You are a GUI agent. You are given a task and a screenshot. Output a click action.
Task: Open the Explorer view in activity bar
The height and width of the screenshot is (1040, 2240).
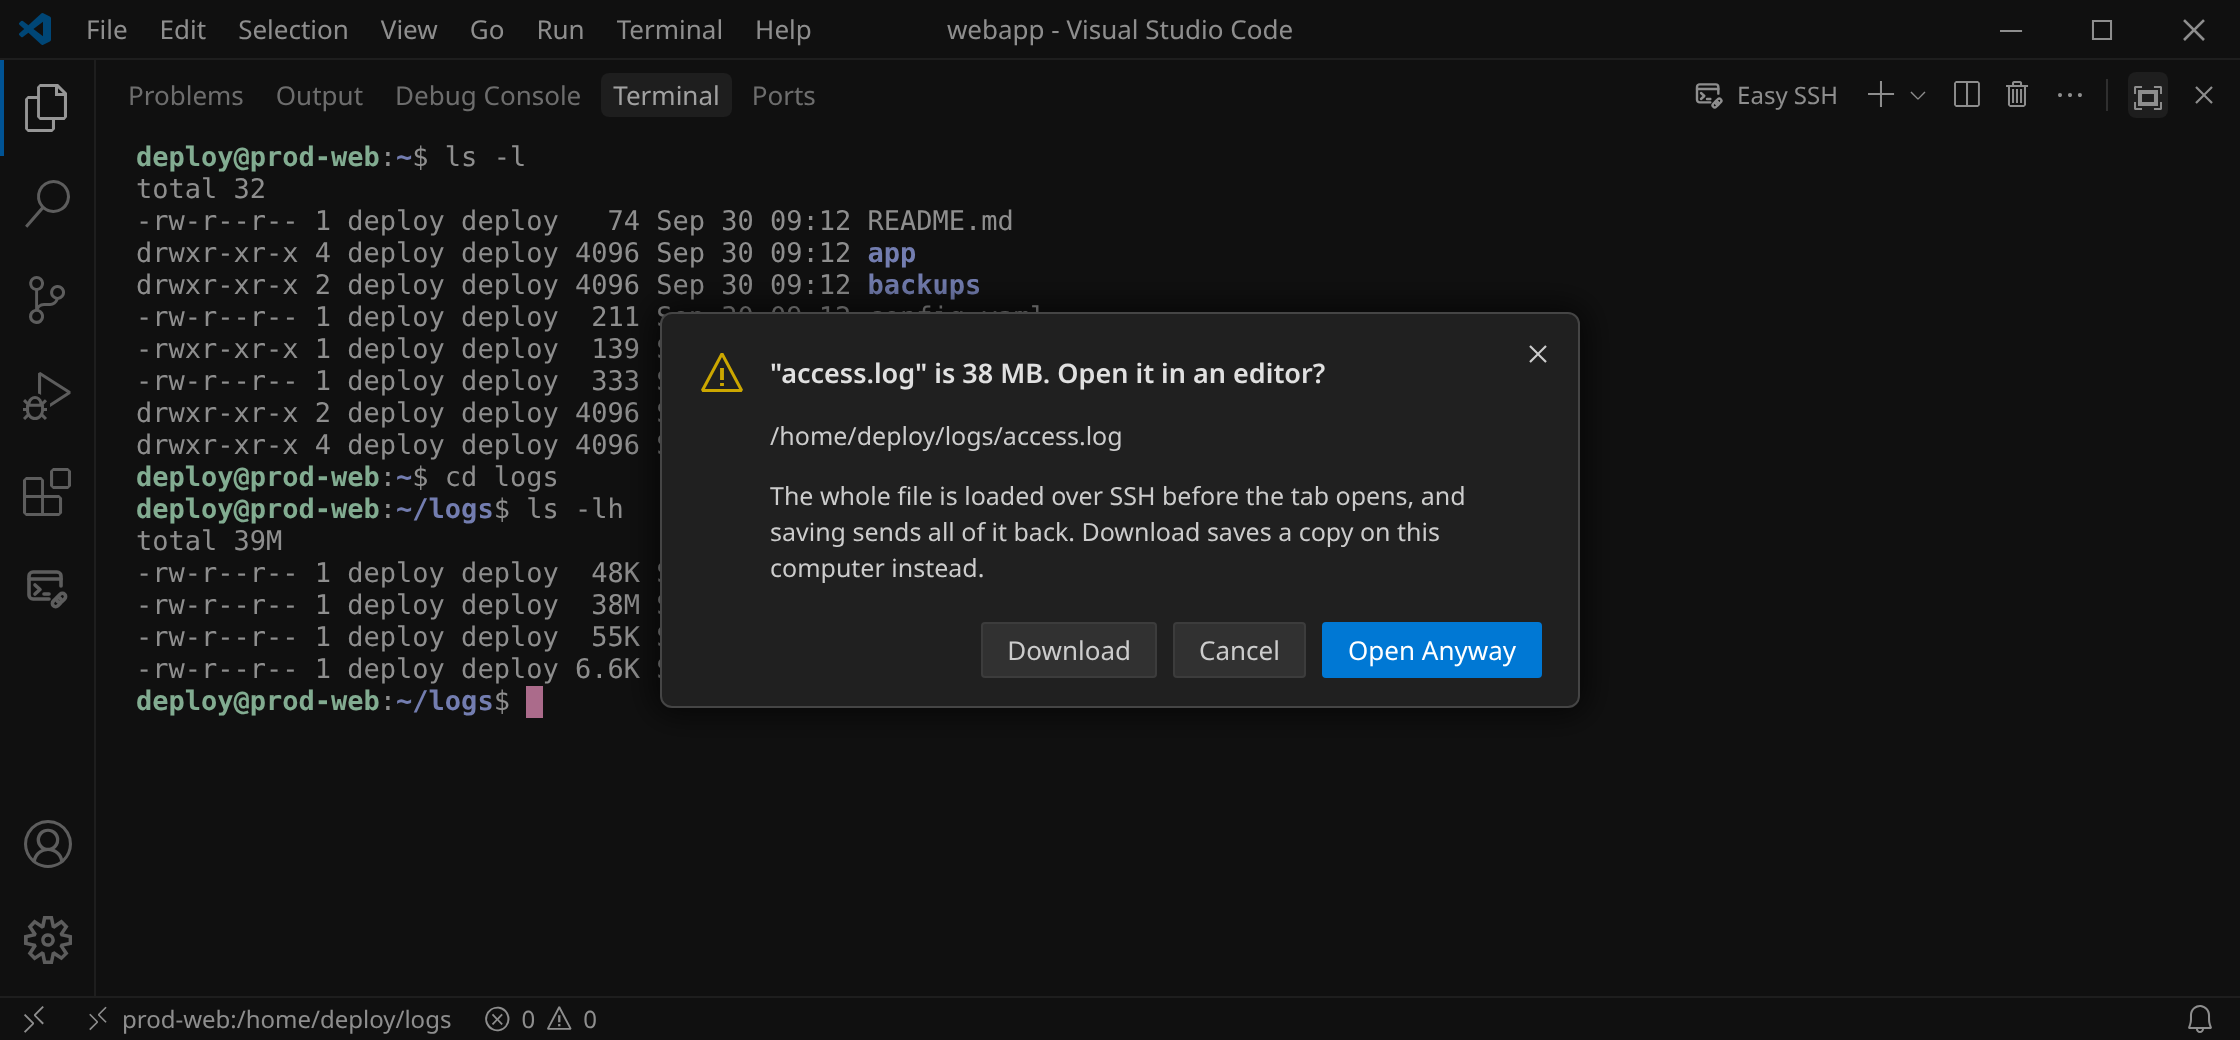pos(47,107)
